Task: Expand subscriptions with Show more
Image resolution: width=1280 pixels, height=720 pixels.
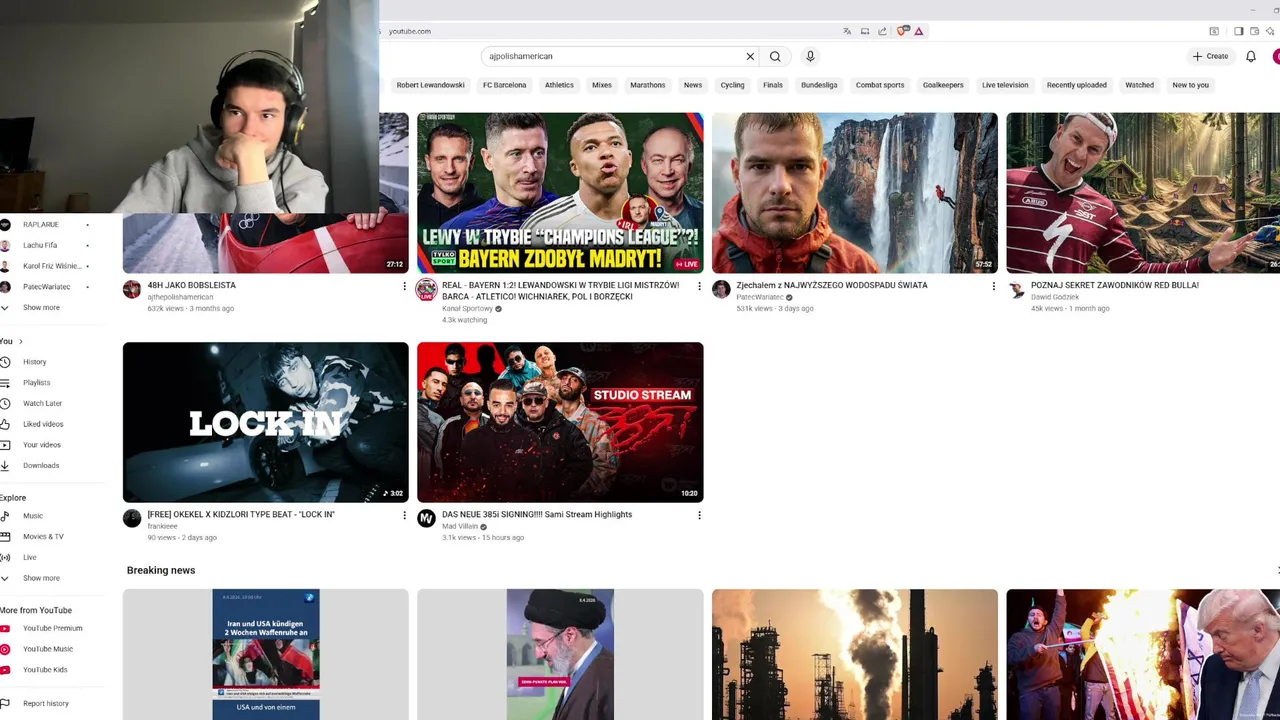Action: pos(41,307)
